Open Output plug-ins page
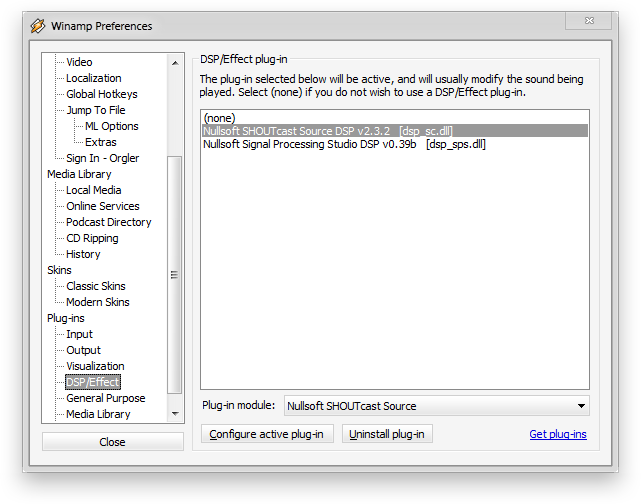641x504 pixels. [x=83, y=350]
